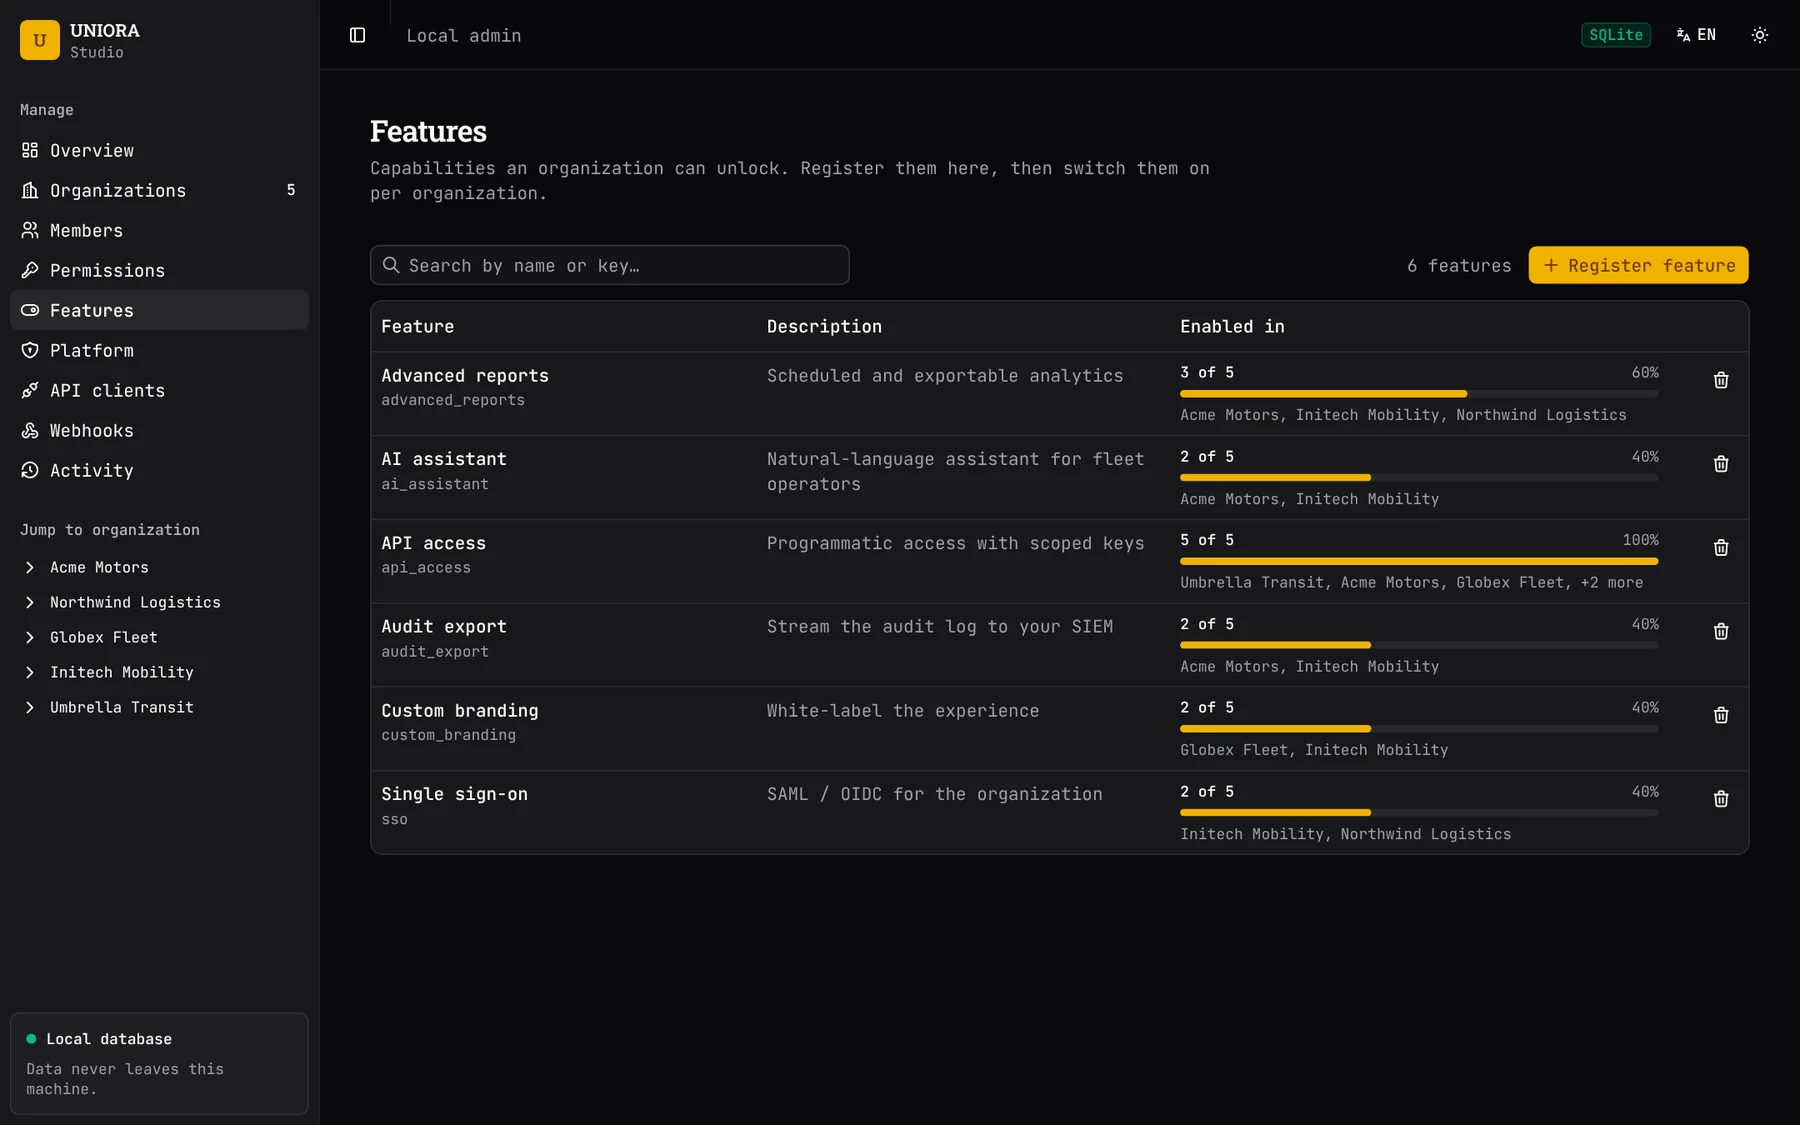Switch the light/dark theme icon

(x=1760, y=35)
